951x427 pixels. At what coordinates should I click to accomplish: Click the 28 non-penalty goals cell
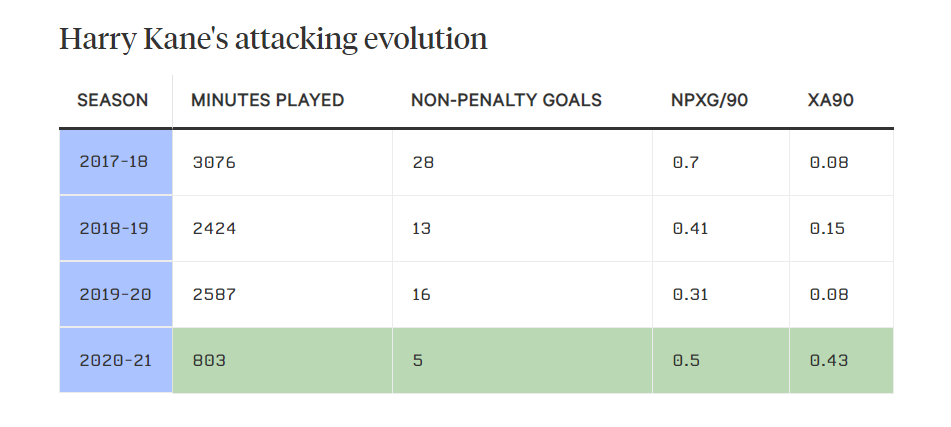(422, 161)
